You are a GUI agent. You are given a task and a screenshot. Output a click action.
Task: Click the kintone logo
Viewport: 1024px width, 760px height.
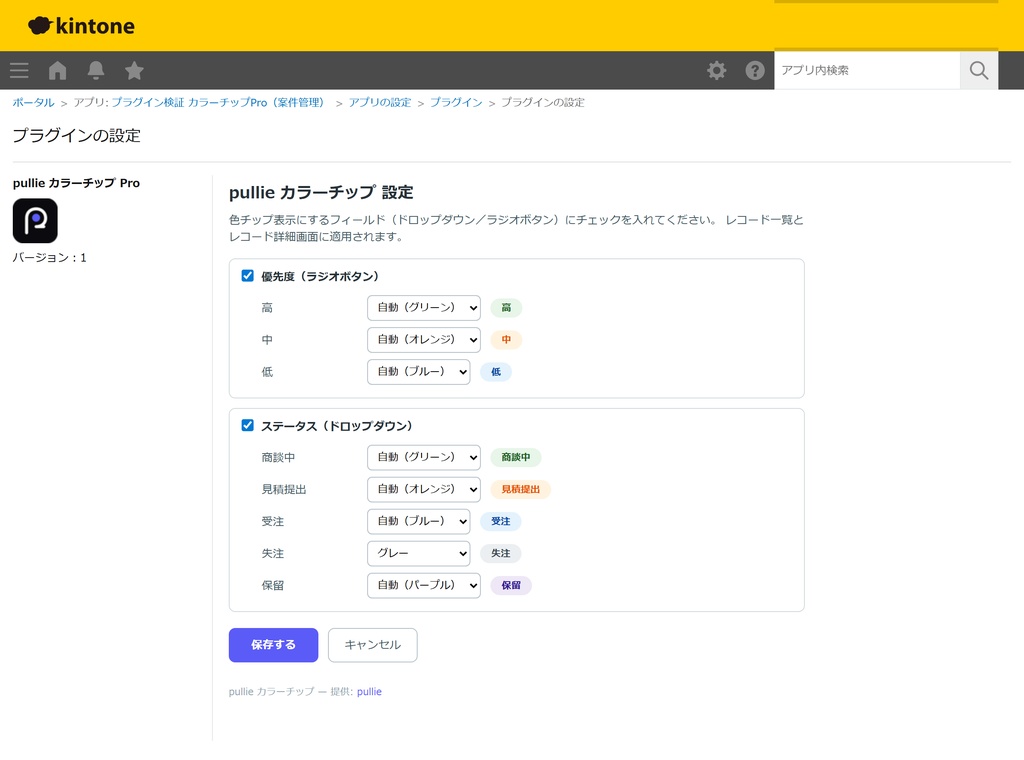point(82,25)
